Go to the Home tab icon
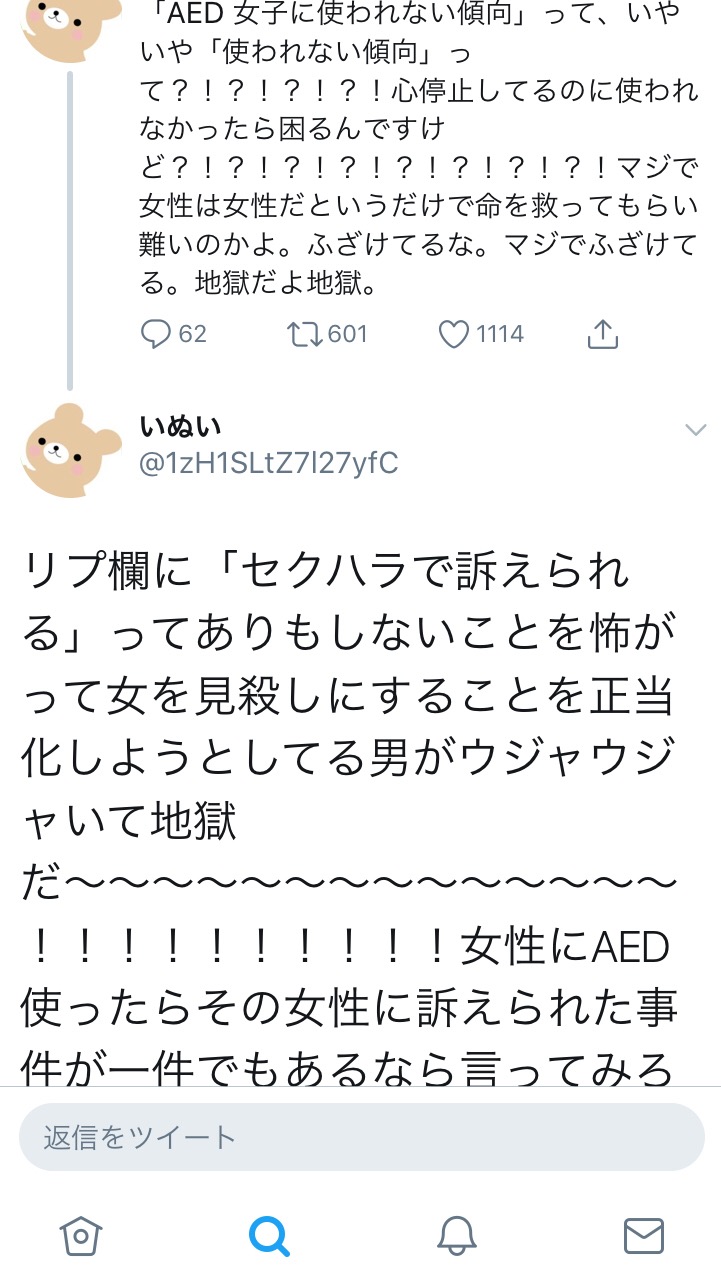Screen dimensions: 721x1283 [x=80, y=1236]
